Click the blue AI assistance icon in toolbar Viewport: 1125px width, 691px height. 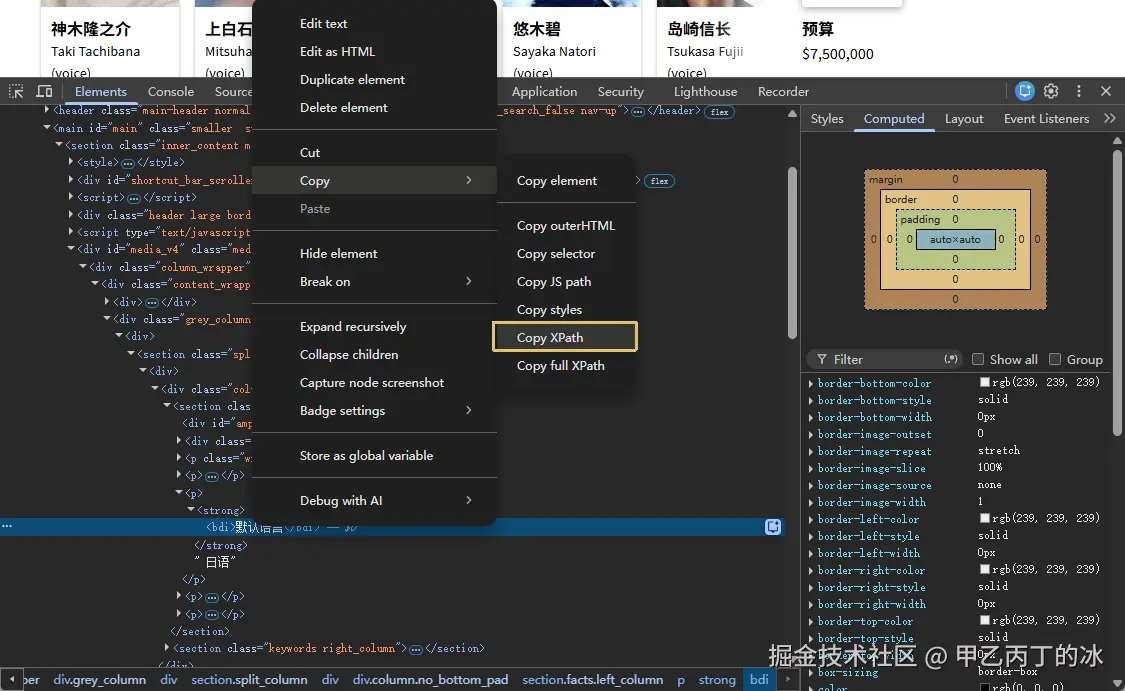[1025, 91]
